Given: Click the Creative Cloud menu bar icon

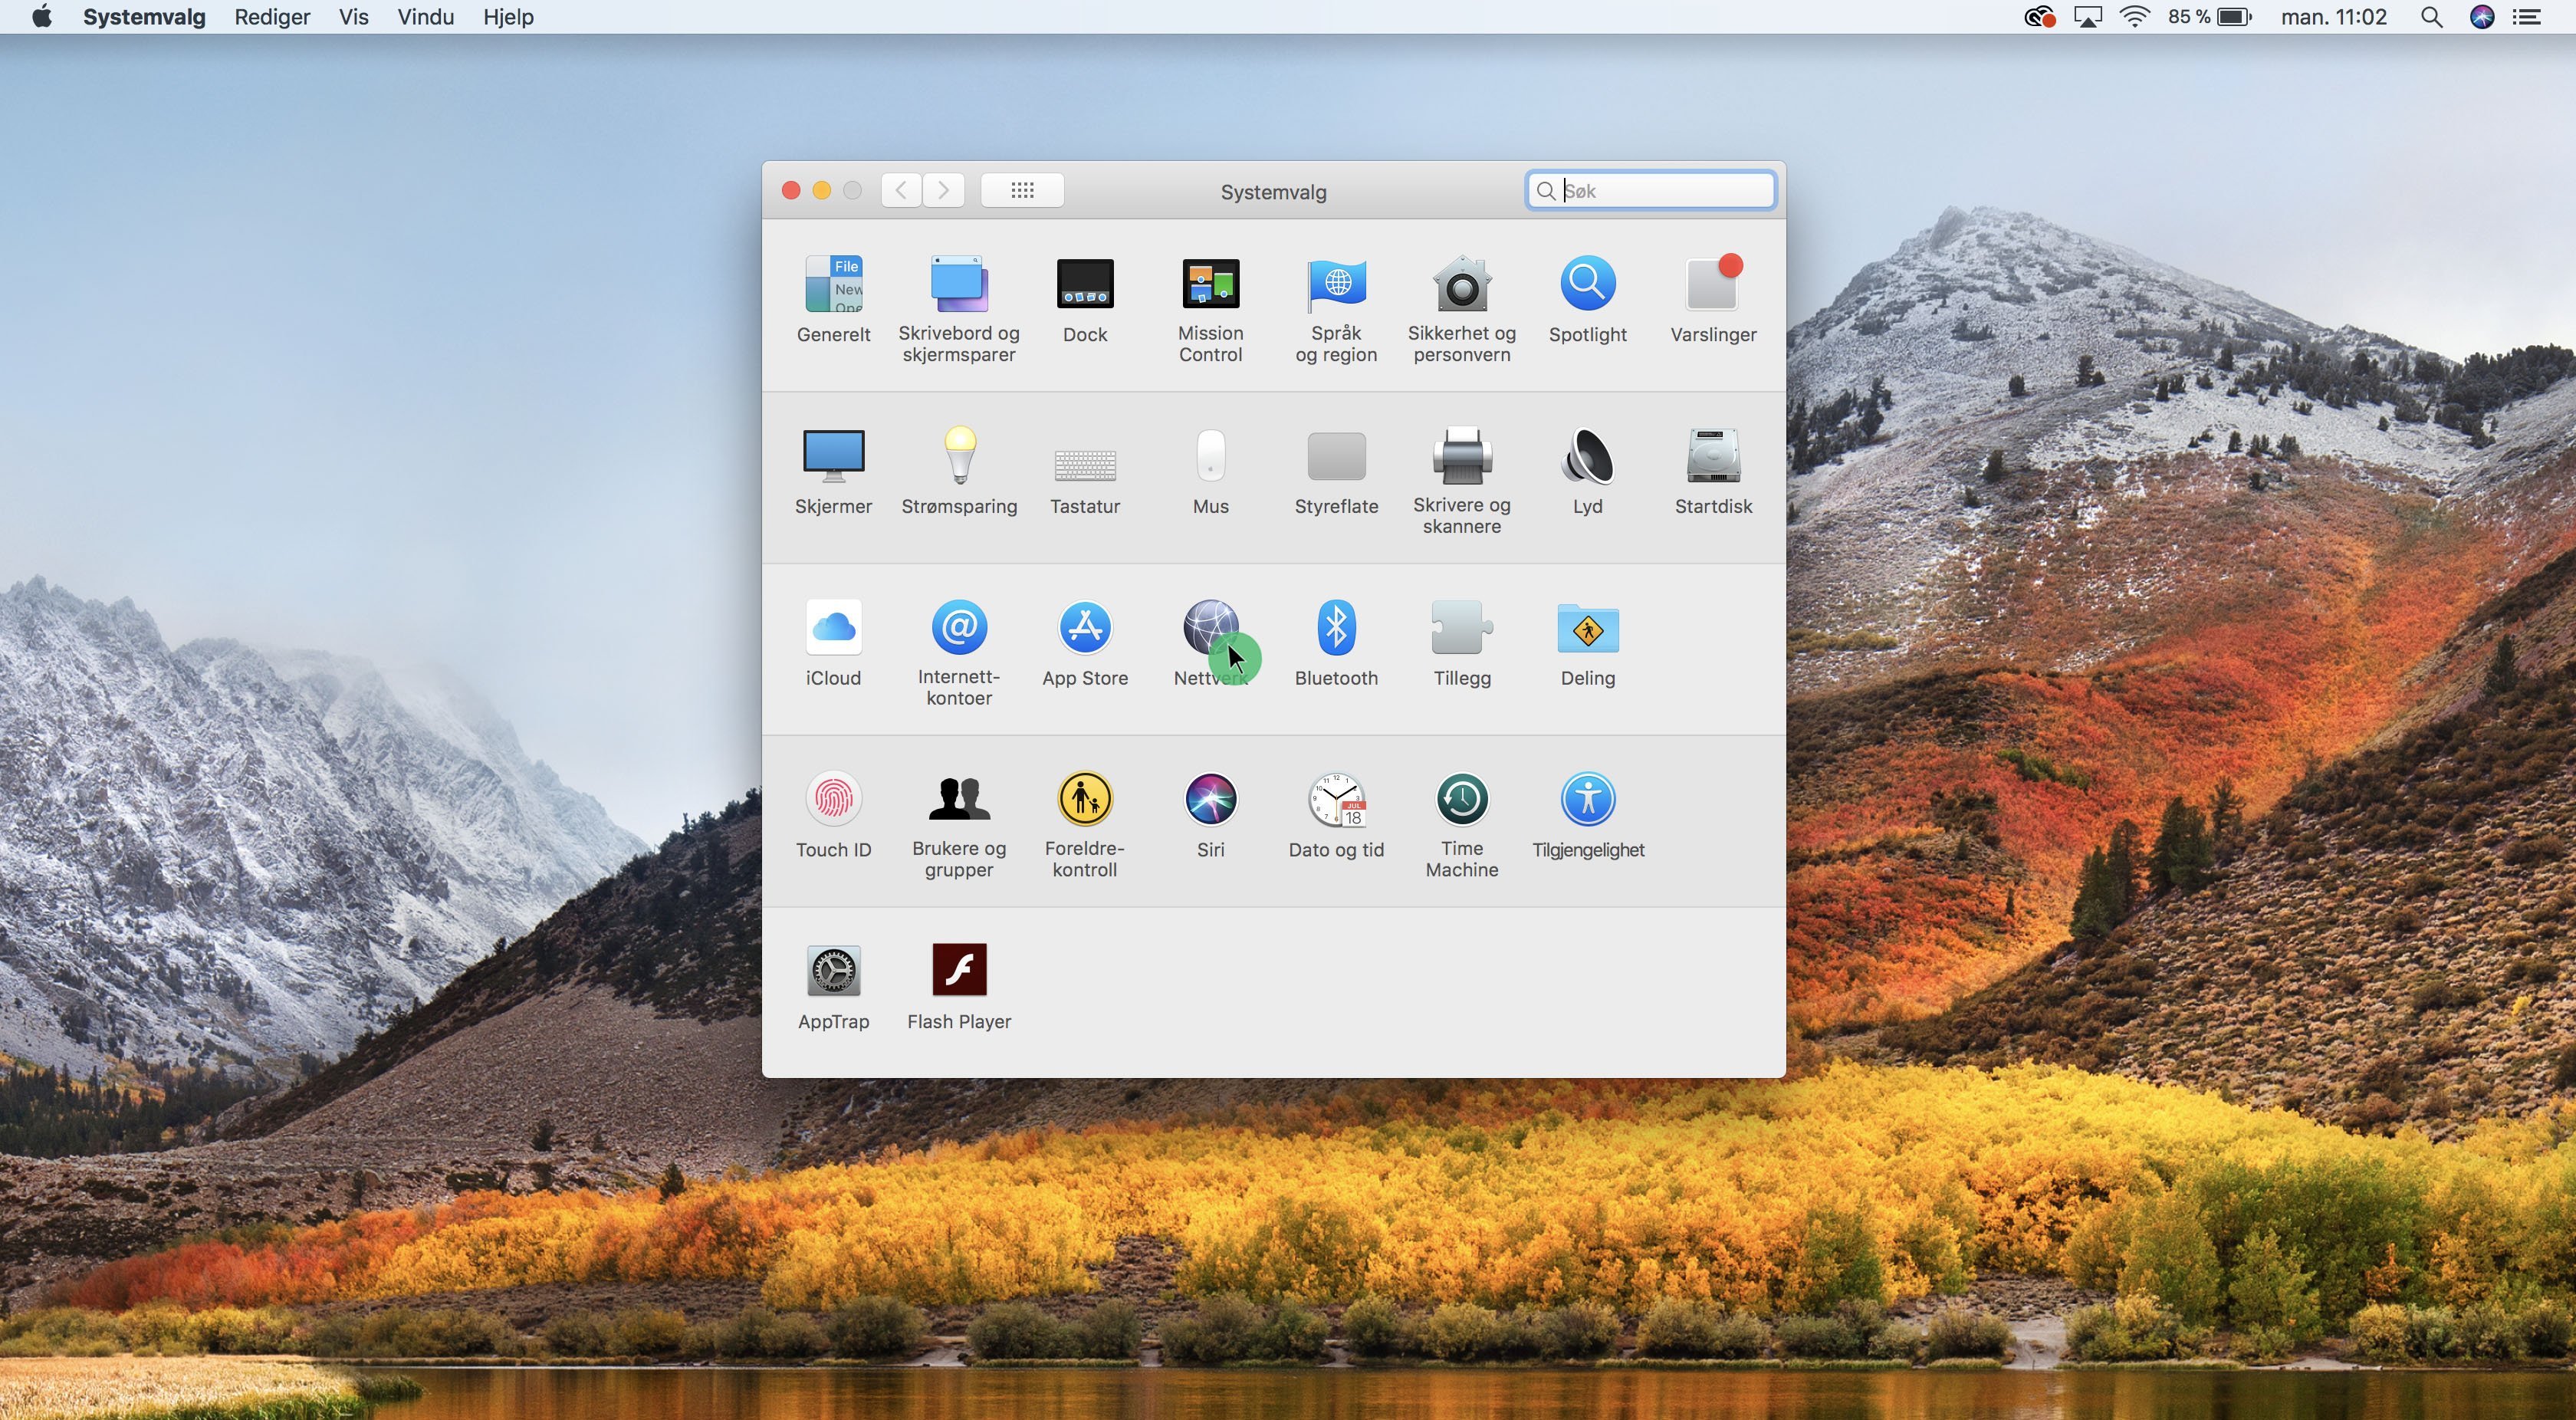Looking at the screenshot, I should pyautogui.click(x=2039, y=17).
